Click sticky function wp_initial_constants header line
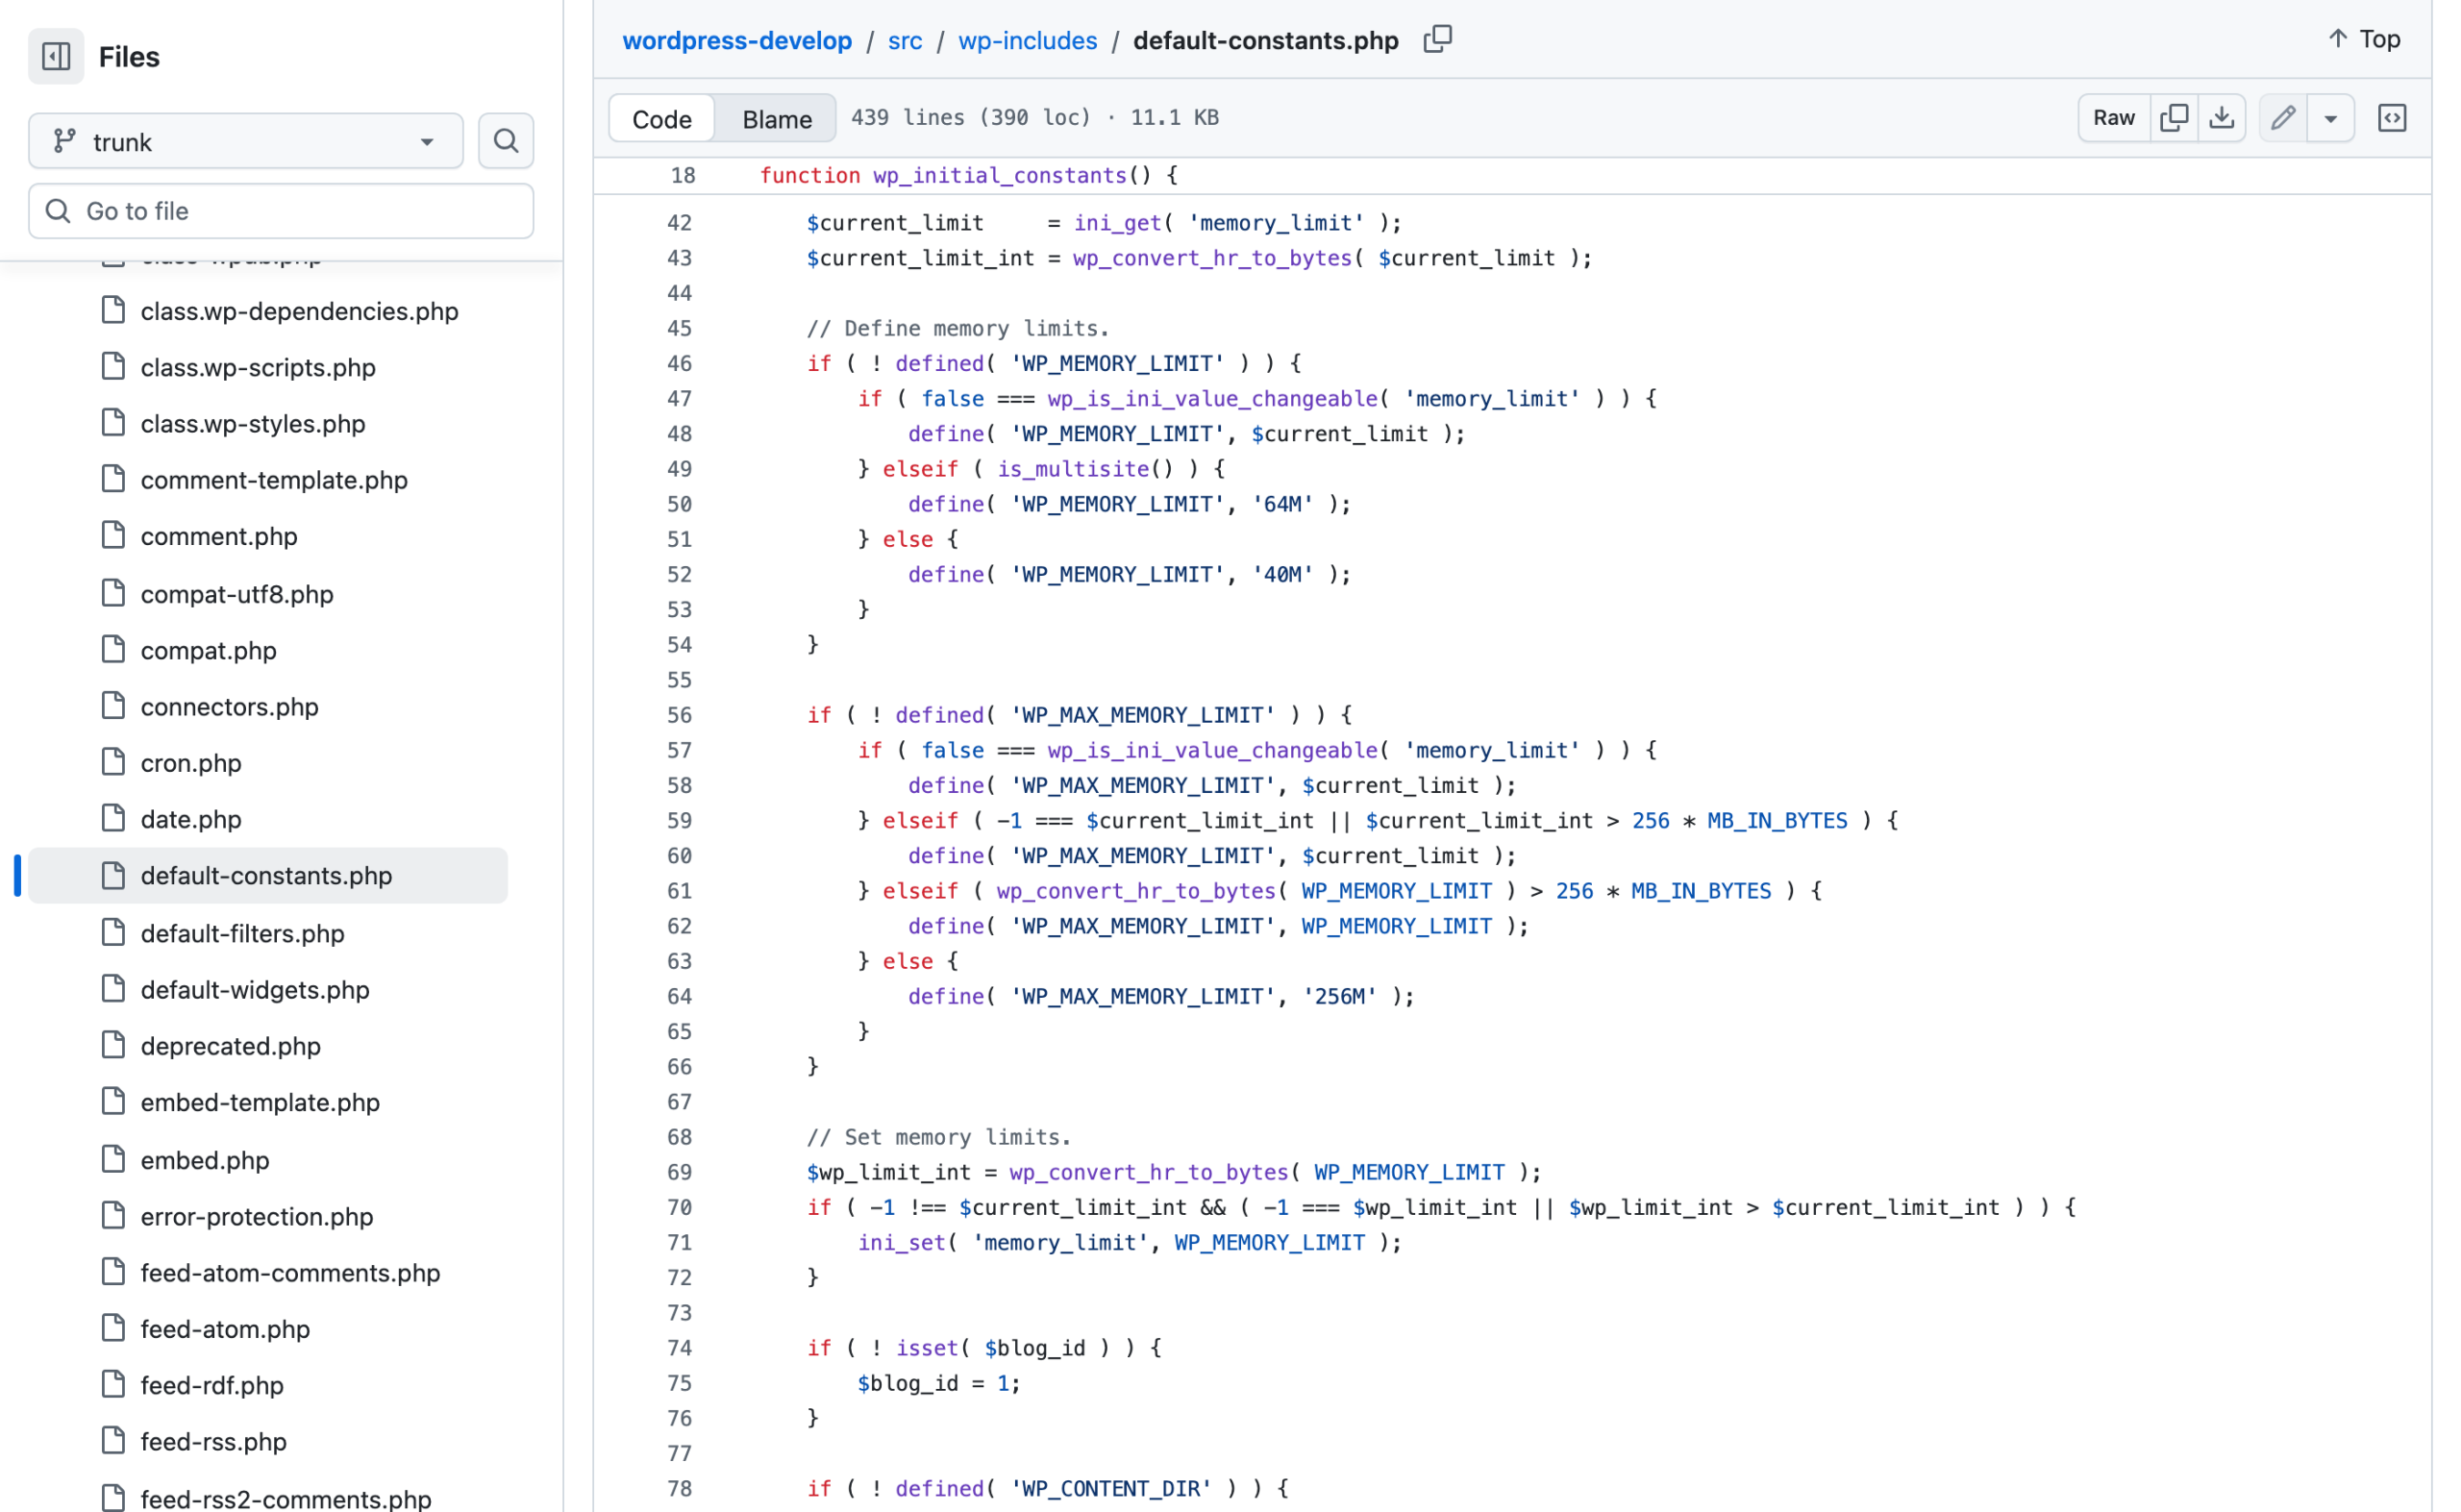 point(1512,175)
